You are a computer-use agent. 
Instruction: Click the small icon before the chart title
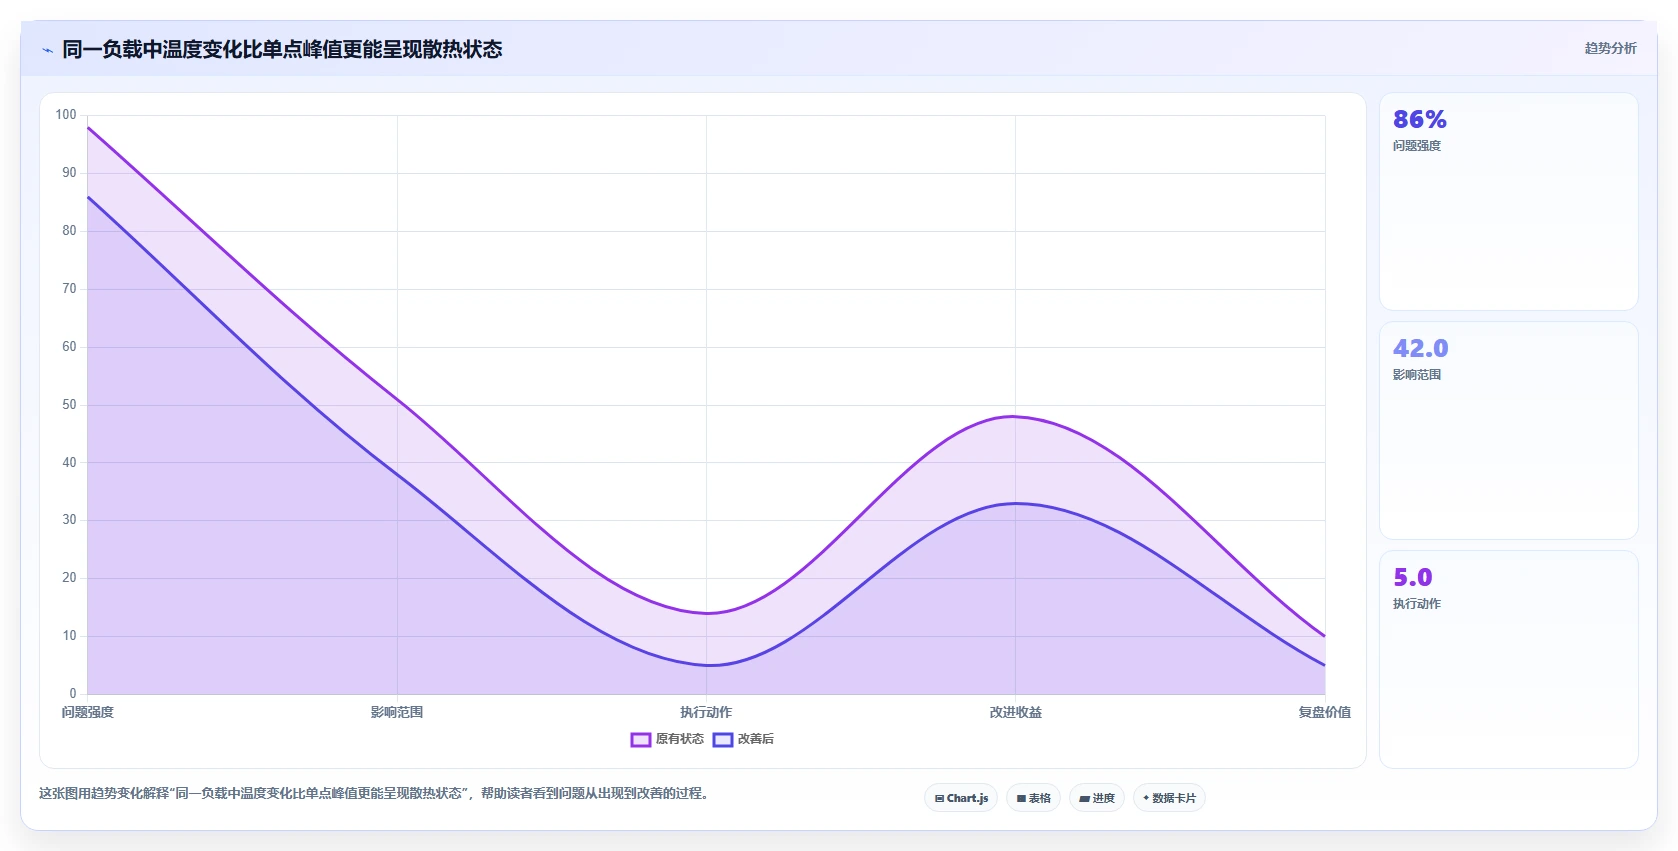click(47, 50)
